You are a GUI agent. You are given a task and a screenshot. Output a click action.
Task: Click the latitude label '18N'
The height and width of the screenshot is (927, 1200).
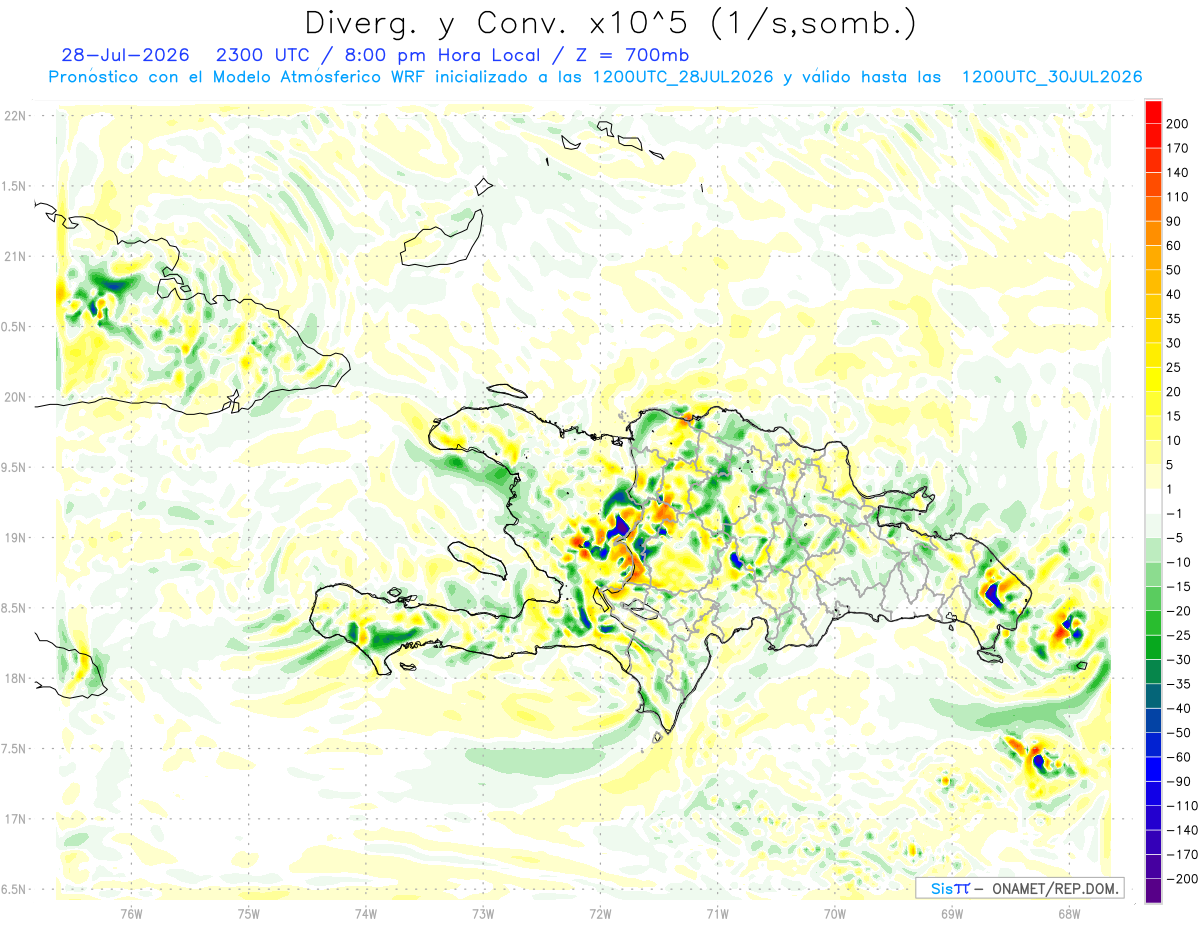point(14,678)
